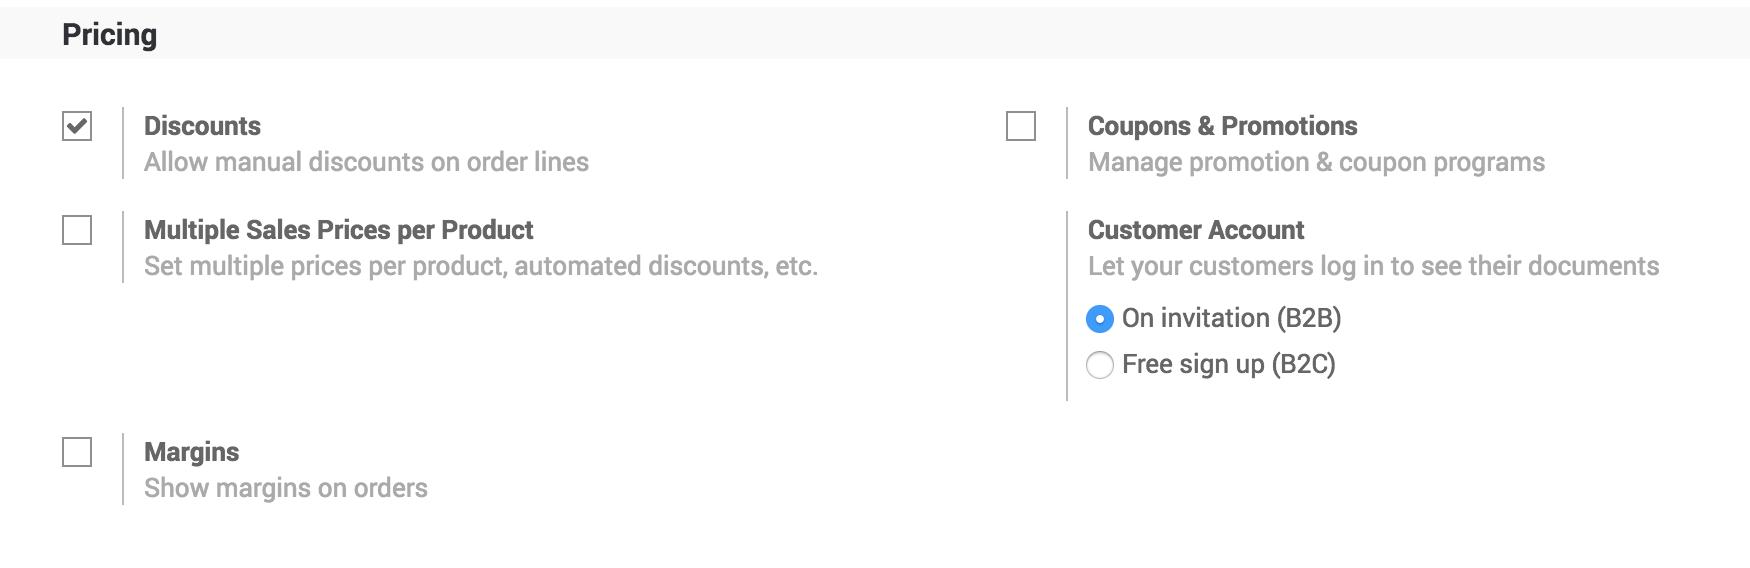Click the grey Pricing header bar
The width and height of the screenshot is (1750, 568).
click(900, 35)
